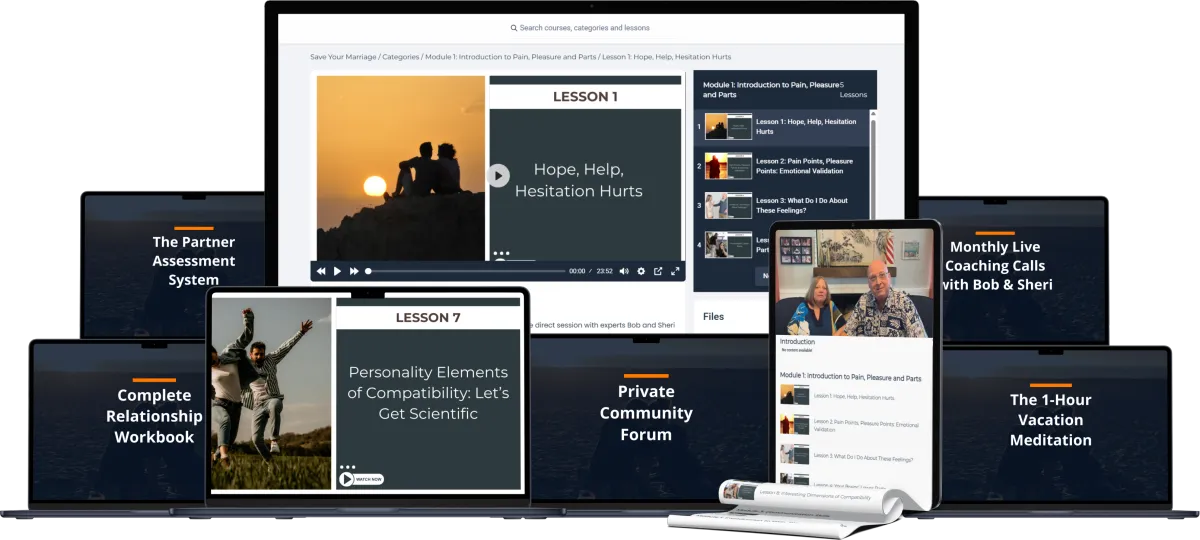Click Lesson 7 Personality Elements of Compatibility slide
The width and height of the screenshot is (1200, 540).
click(x=428, y=392)
